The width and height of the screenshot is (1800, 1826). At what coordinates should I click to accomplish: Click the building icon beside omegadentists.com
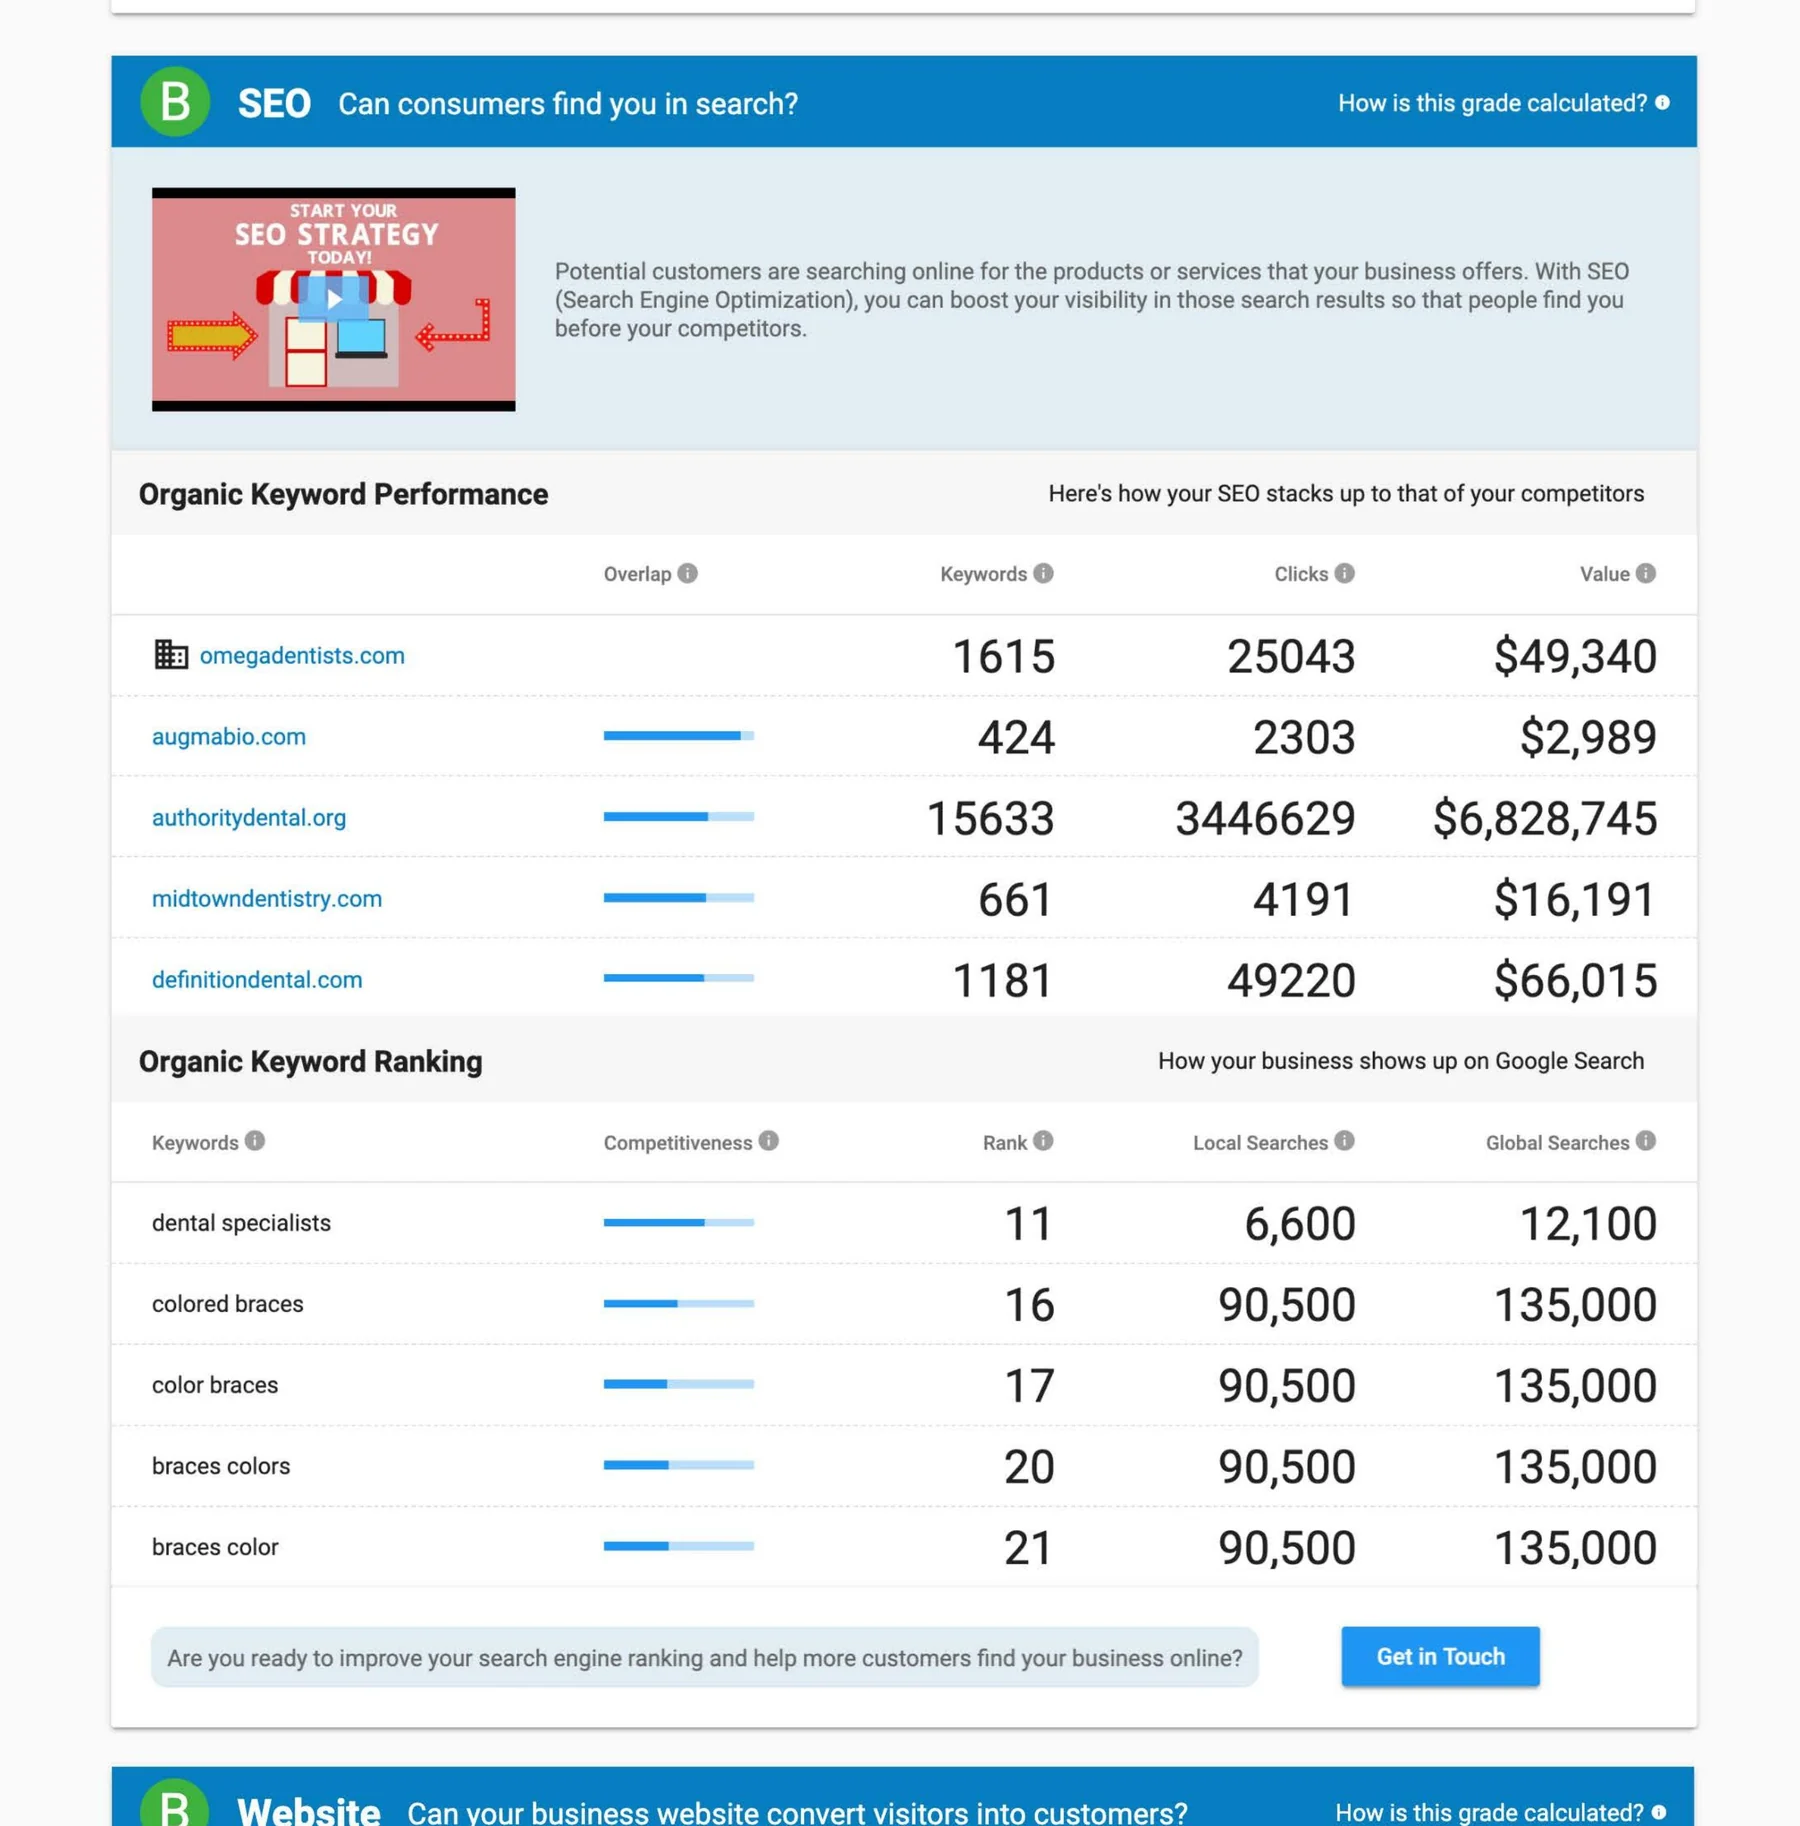click(171, 654)
